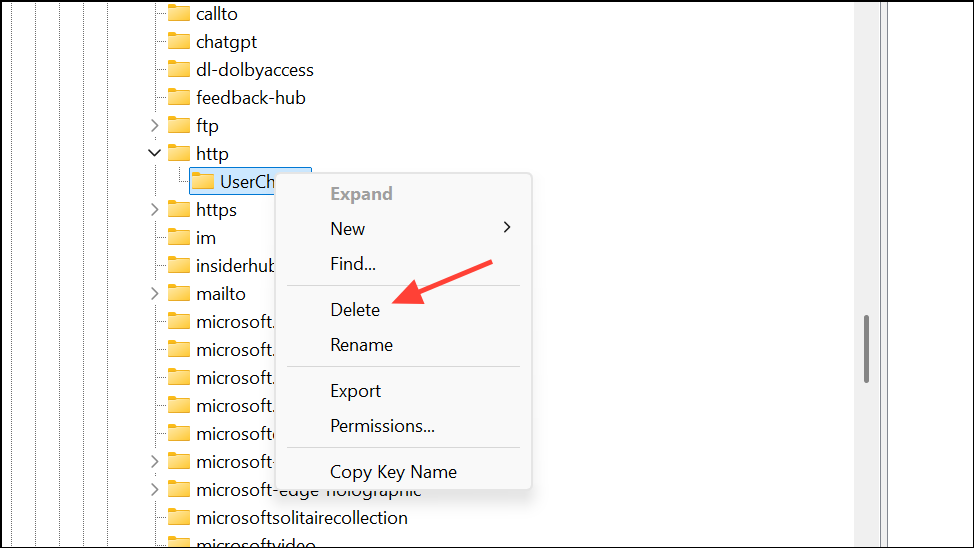Expand the https registry key
The width and height of the screenshot is (974, 548).
coord(154,210)
